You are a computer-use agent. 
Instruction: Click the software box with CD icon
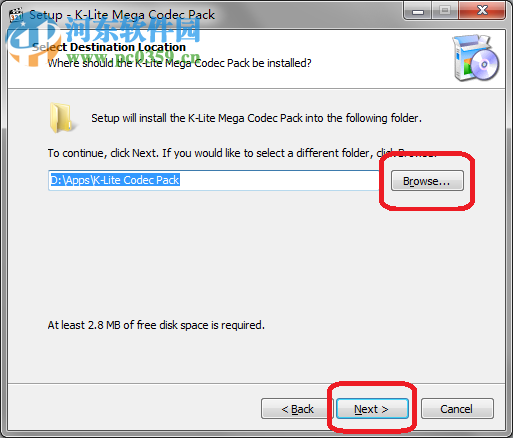pyautogui.click(x=476, y=58)
